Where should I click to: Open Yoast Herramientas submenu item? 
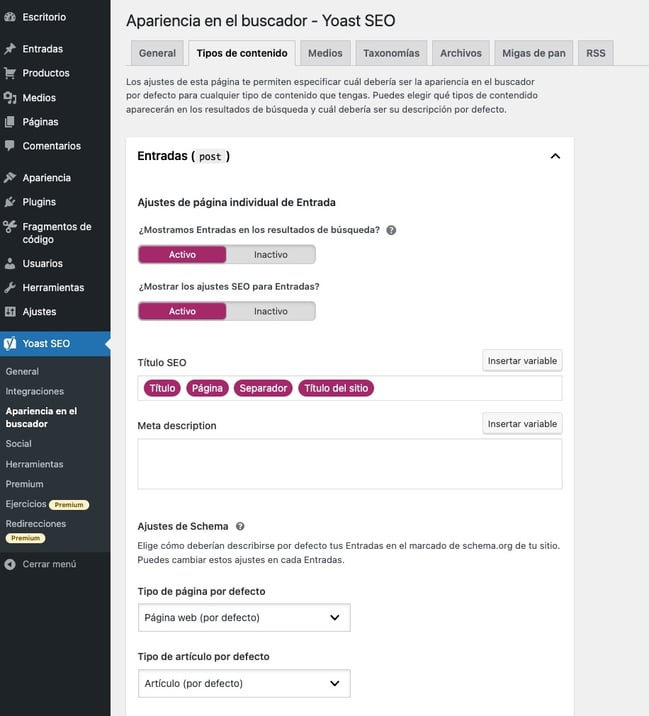(35, 464)
